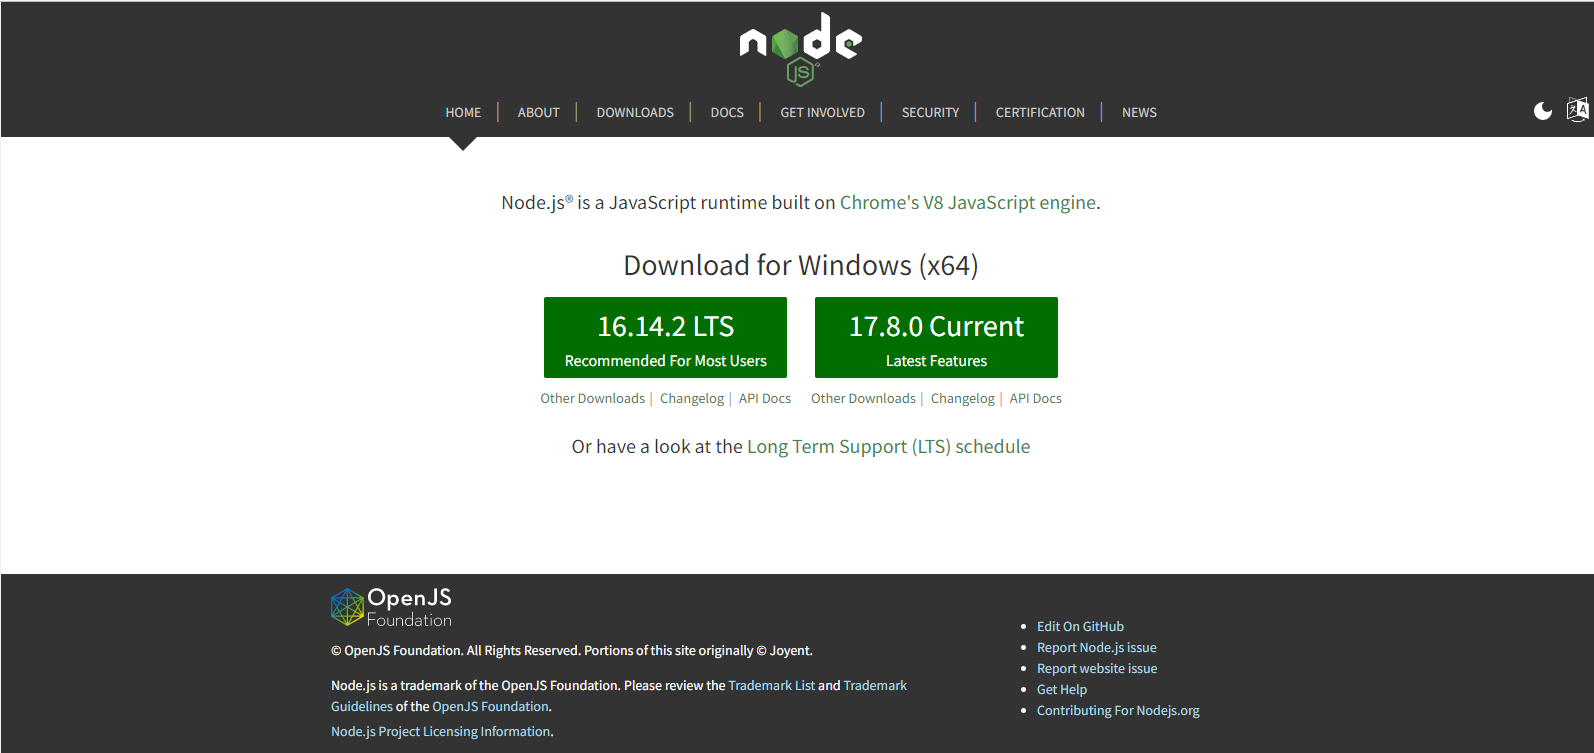This screenshot has height=753, width=1594.
Task: Open Changelog under 16.14.2 LTS
Action: (x=692, y=399)
